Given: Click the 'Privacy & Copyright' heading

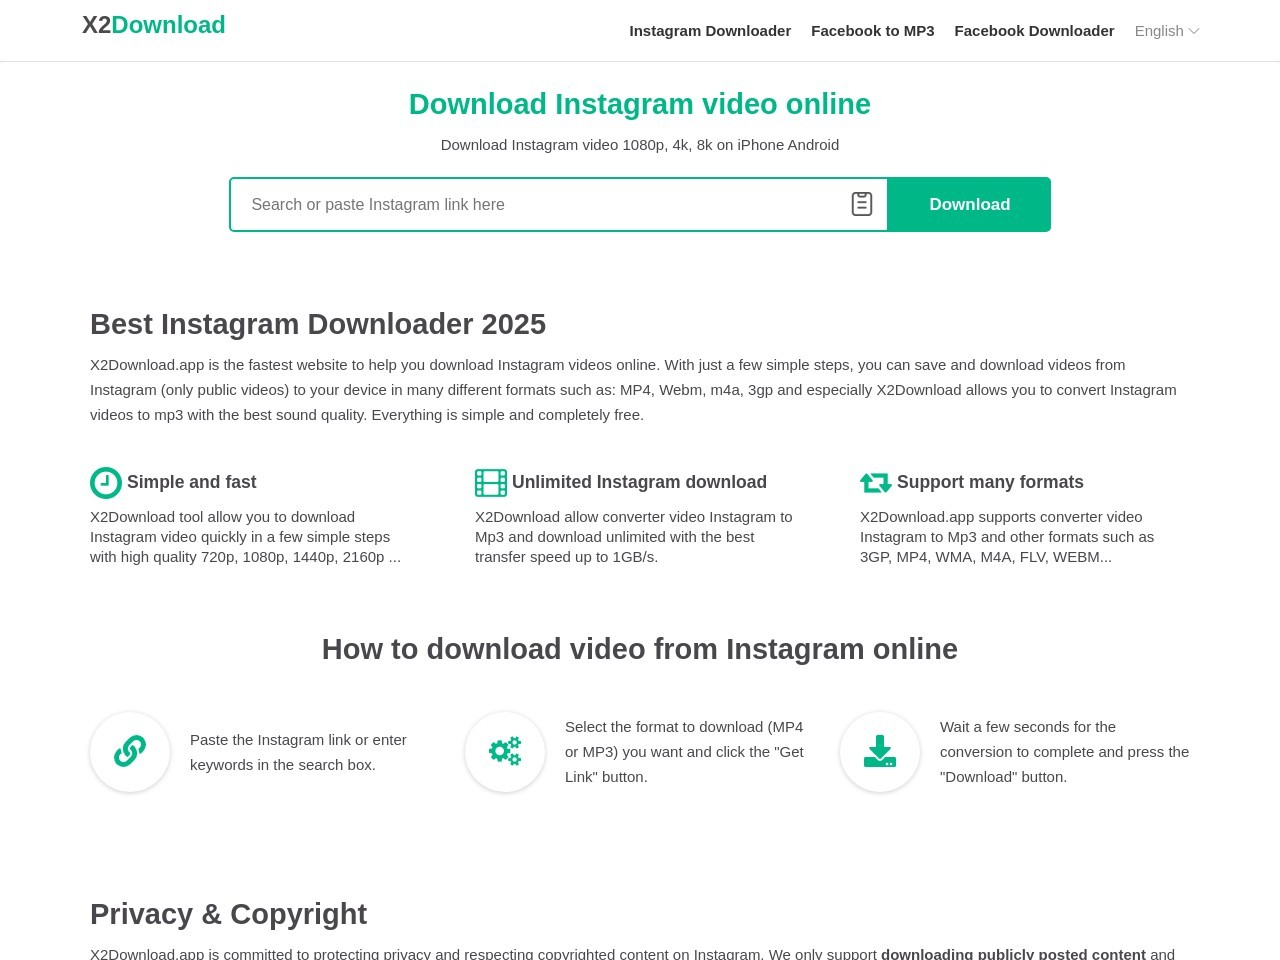Looking at the screenshot, I should coord(228,914).
